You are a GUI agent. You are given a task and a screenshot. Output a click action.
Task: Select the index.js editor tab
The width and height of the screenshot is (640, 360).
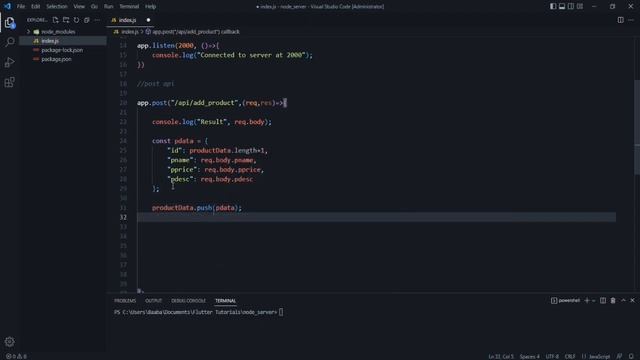coord(127,20)
